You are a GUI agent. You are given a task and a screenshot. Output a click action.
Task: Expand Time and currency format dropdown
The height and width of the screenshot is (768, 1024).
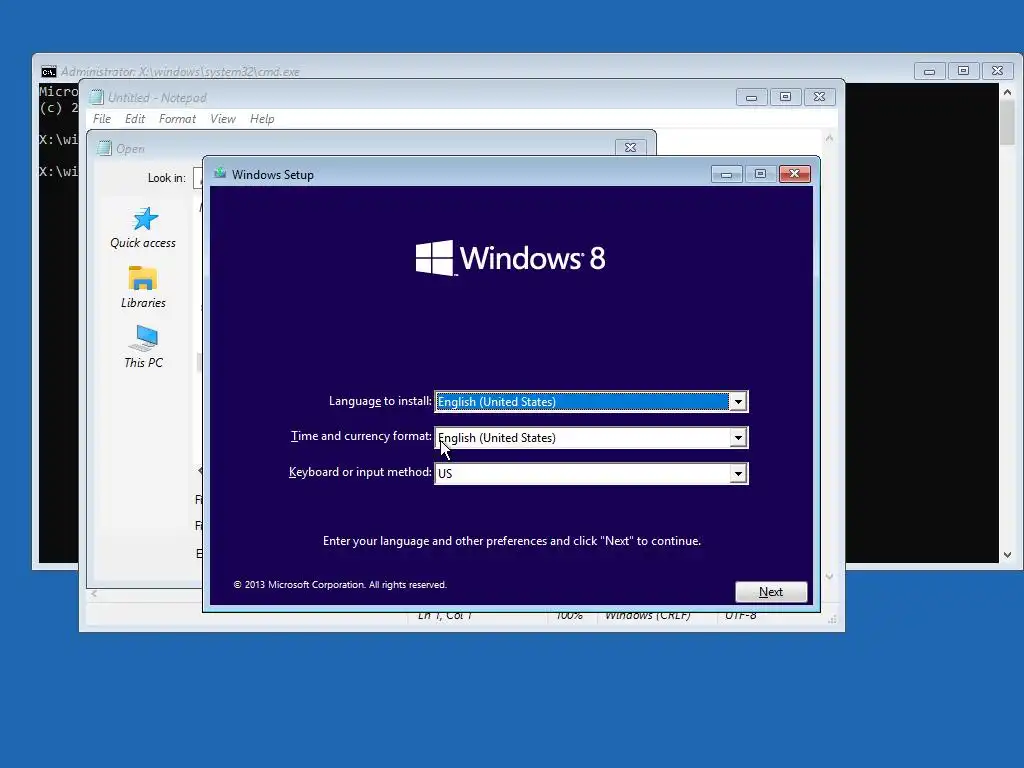coord(738,438)
